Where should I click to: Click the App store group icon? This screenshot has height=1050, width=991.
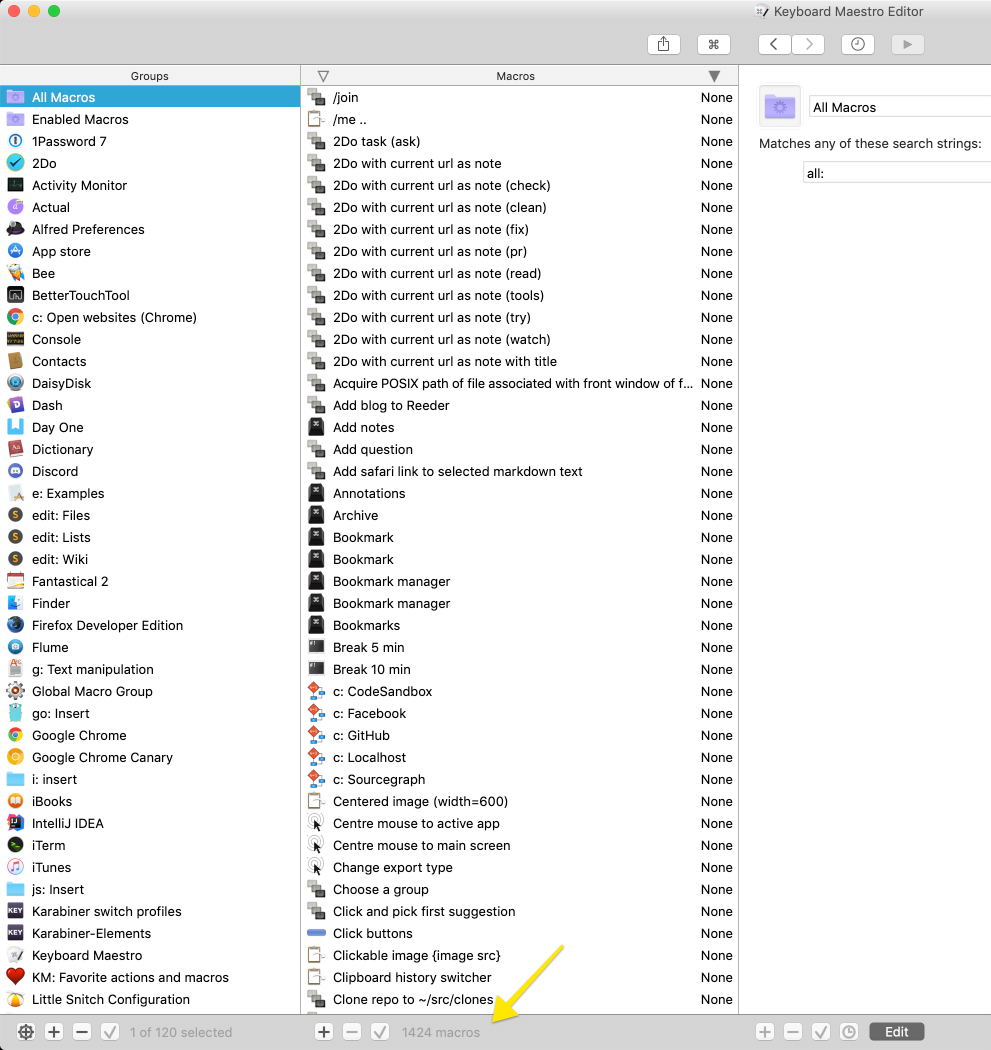click(15, 252)
